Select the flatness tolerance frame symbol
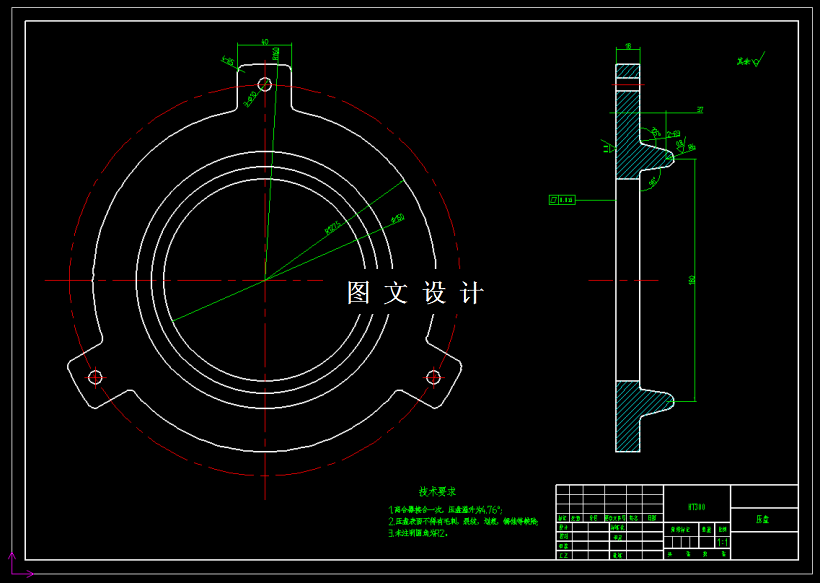Screen dimensions: 820x583 562,200
